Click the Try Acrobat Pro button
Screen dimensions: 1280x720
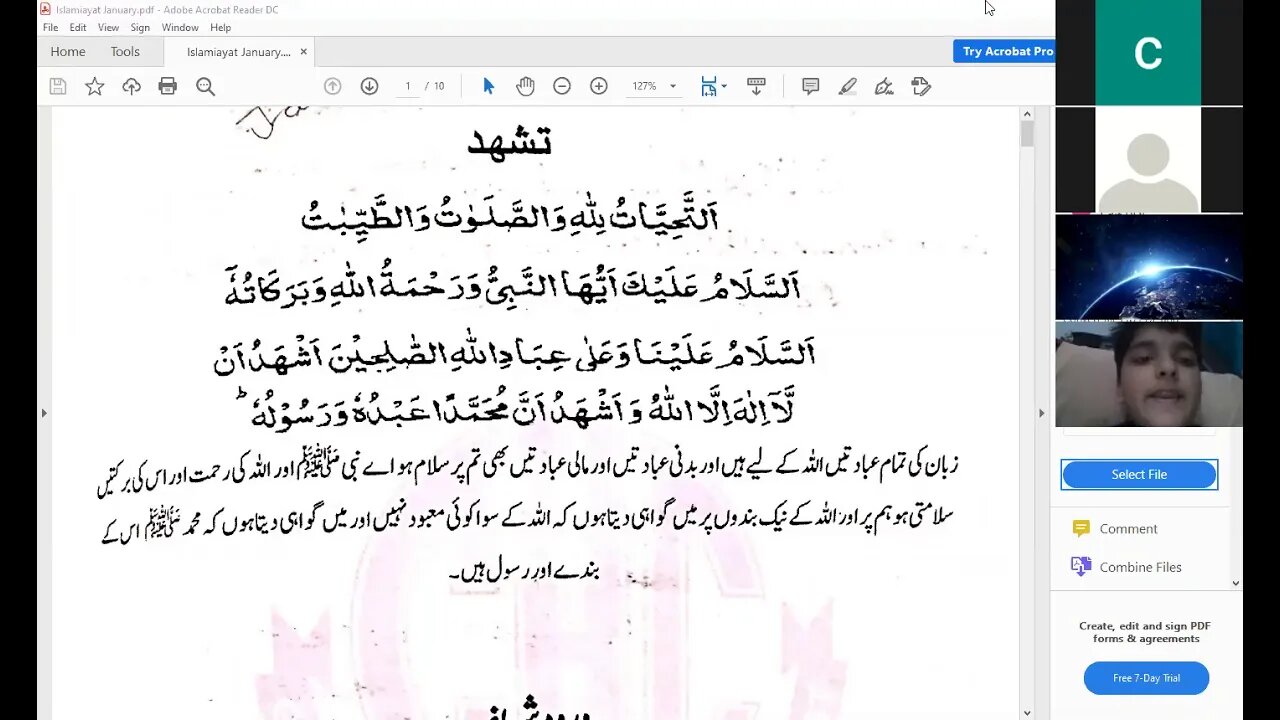[1004, 51]
